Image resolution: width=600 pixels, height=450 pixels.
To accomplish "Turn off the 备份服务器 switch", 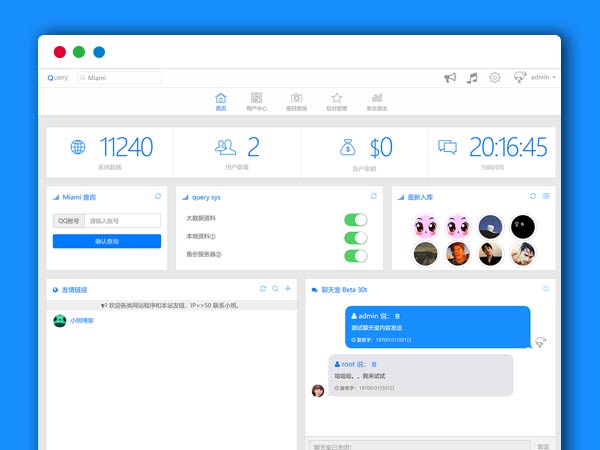I will pyautogui.click(x=355, y=256).
